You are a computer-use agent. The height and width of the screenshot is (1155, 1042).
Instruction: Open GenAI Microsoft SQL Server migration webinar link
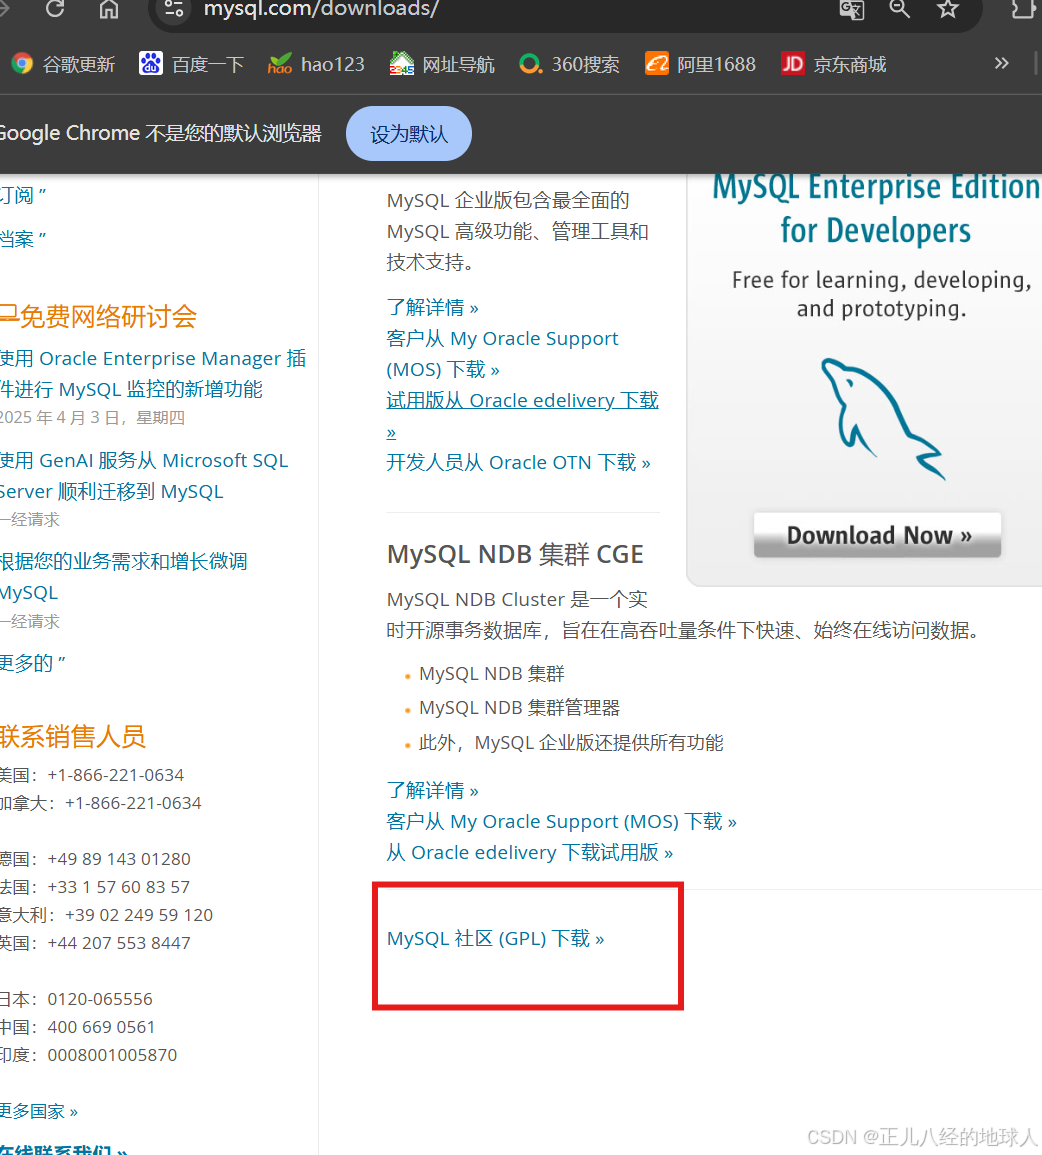click(x=144, y=476)
